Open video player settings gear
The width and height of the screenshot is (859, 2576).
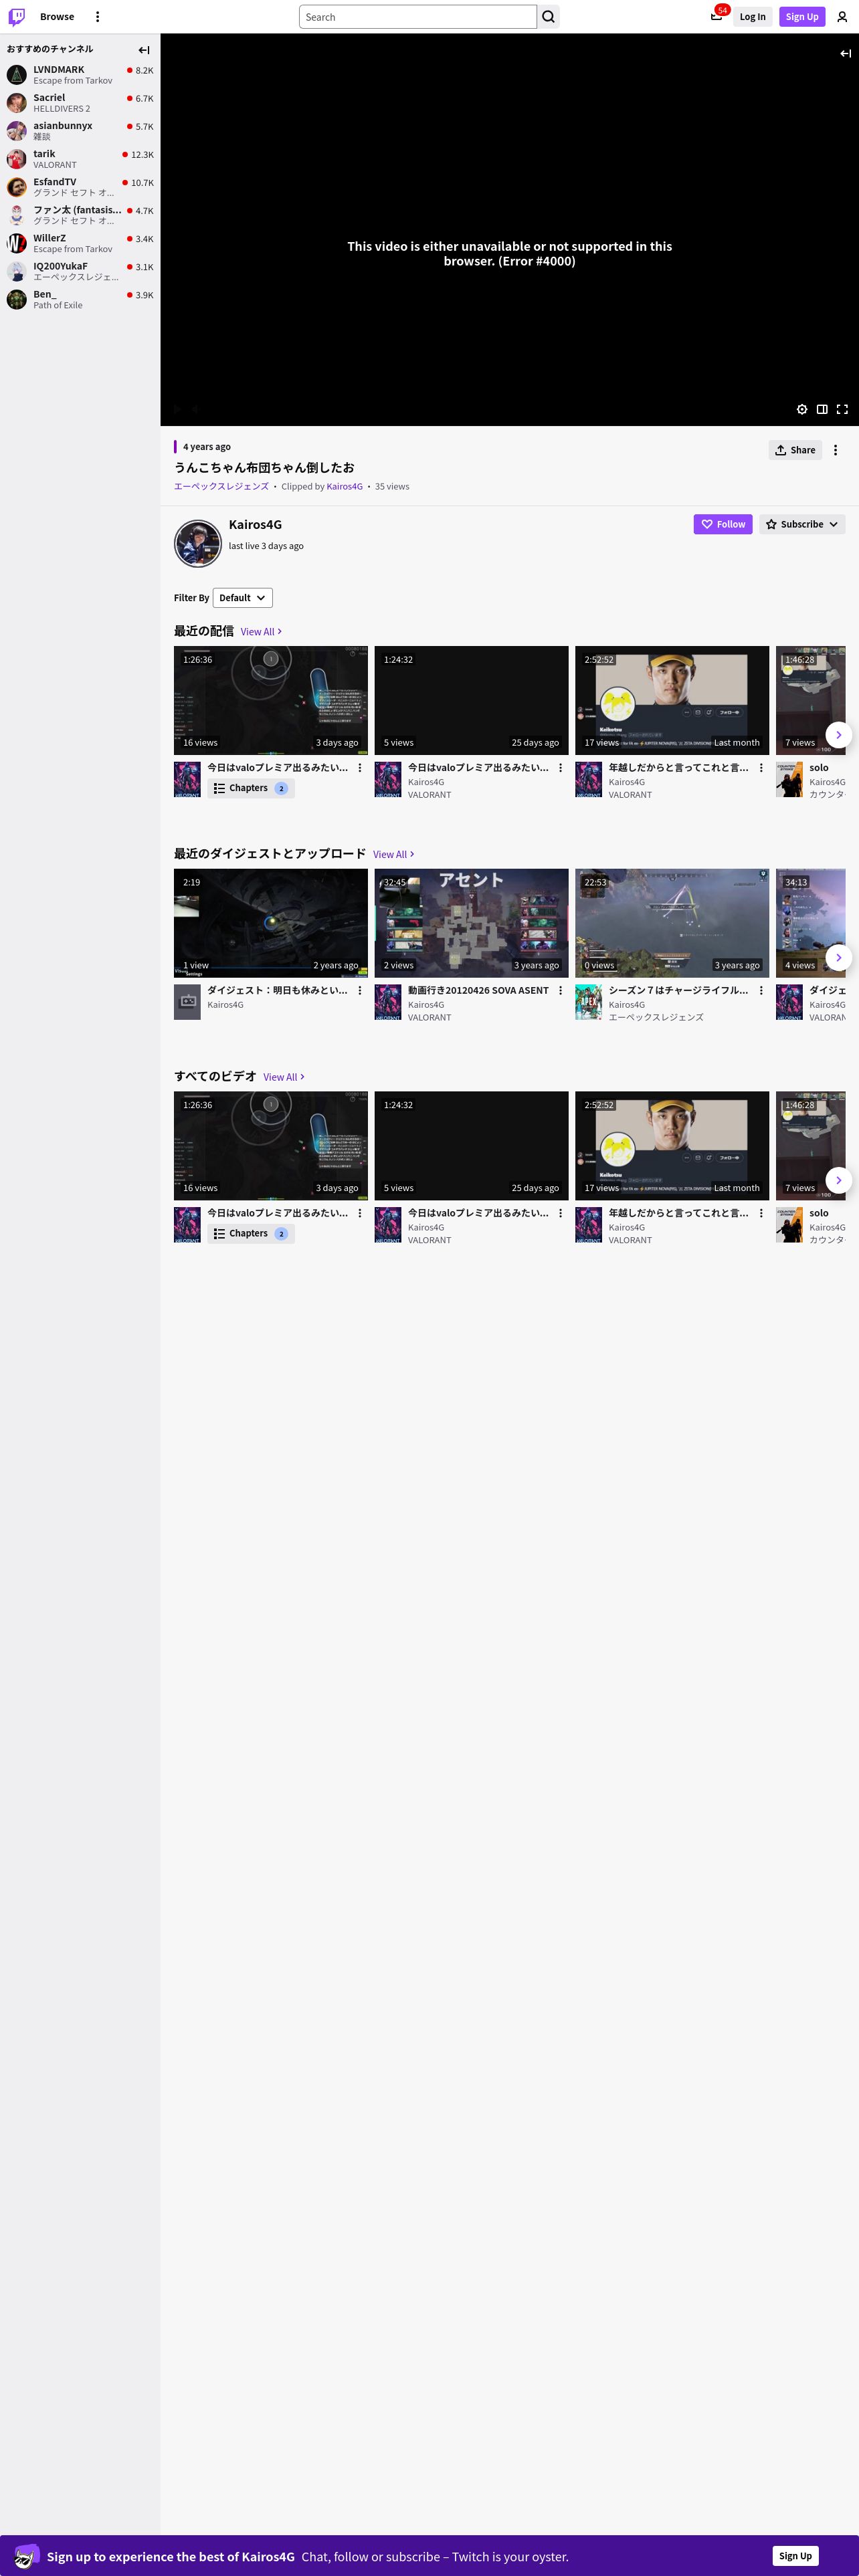802,409
